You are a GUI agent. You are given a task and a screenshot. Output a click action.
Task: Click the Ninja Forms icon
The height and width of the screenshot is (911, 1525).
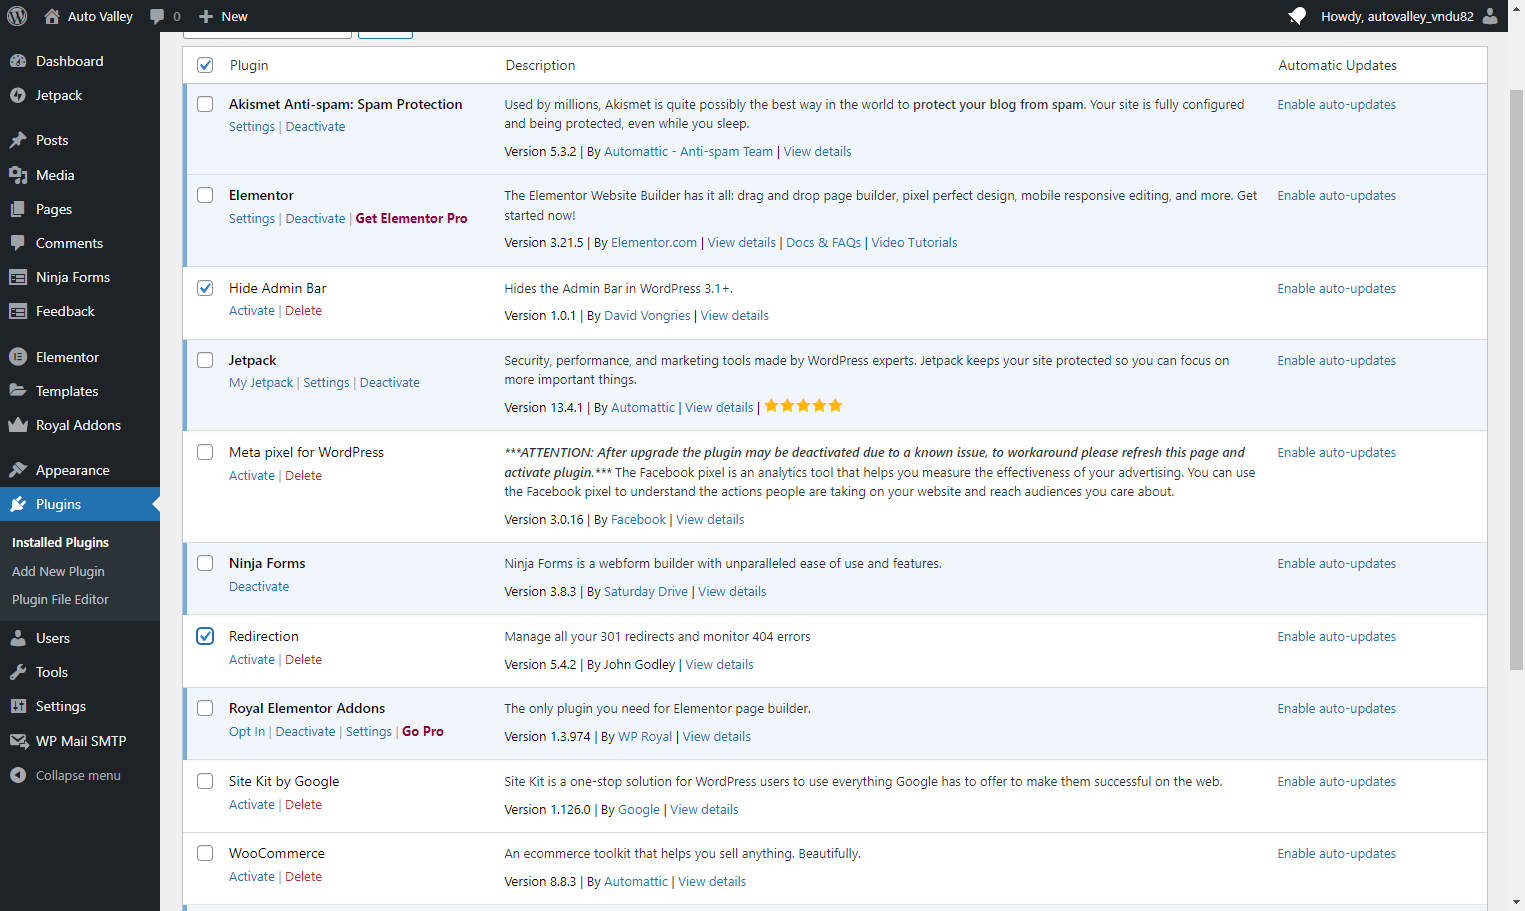tap(18, 277)
